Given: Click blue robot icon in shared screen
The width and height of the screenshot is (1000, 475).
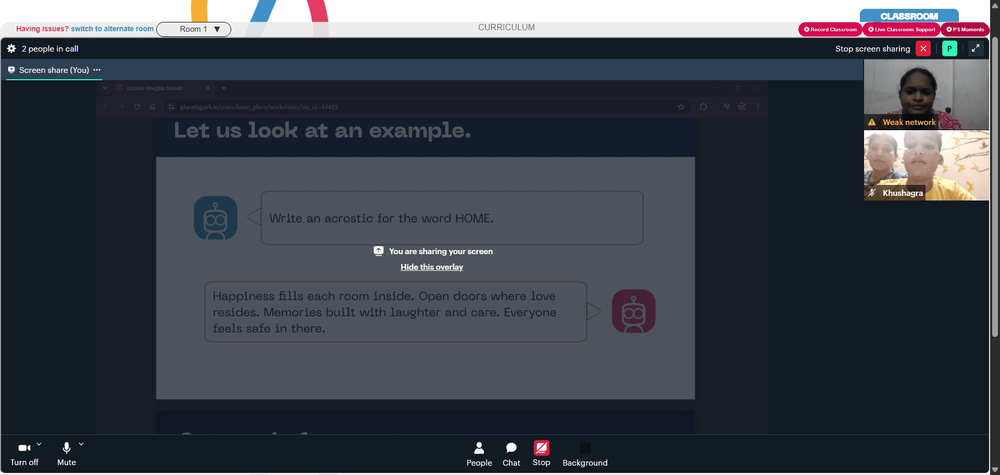Looking at the screenshot, I should pos(216,218).
